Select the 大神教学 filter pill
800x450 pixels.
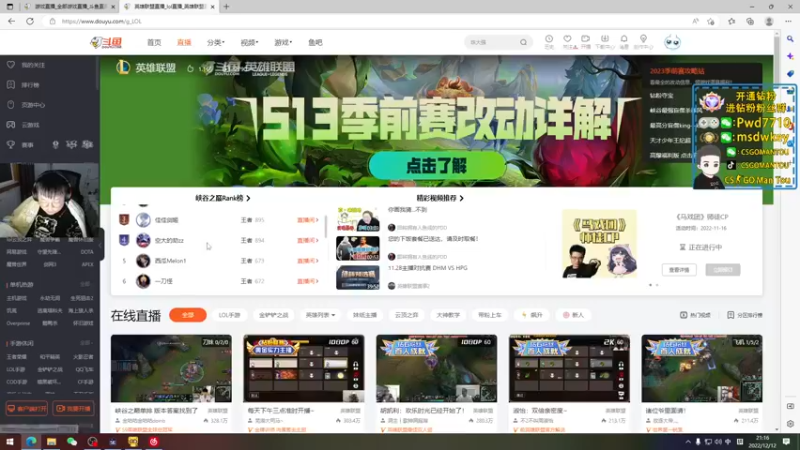tap(448, 315)
